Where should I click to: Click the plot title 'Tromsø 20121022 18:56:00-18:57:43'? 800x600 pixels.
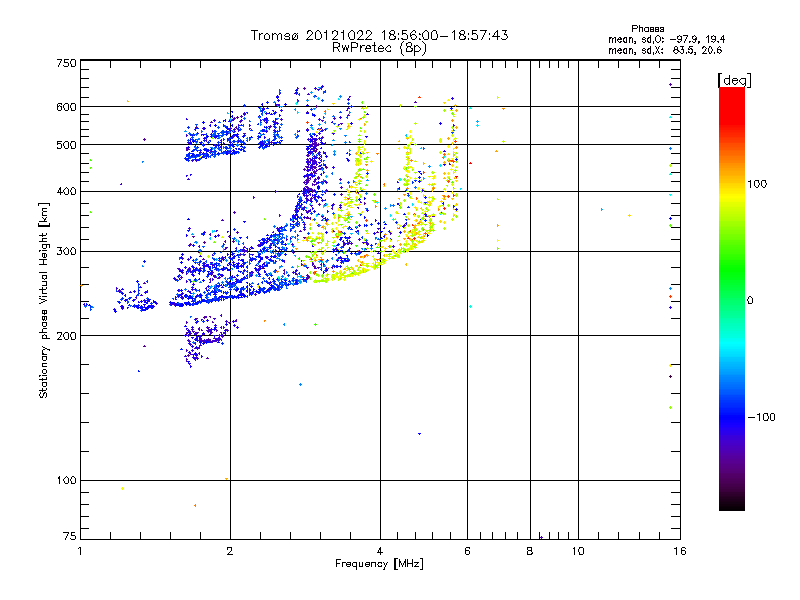(x=379, y=35)
